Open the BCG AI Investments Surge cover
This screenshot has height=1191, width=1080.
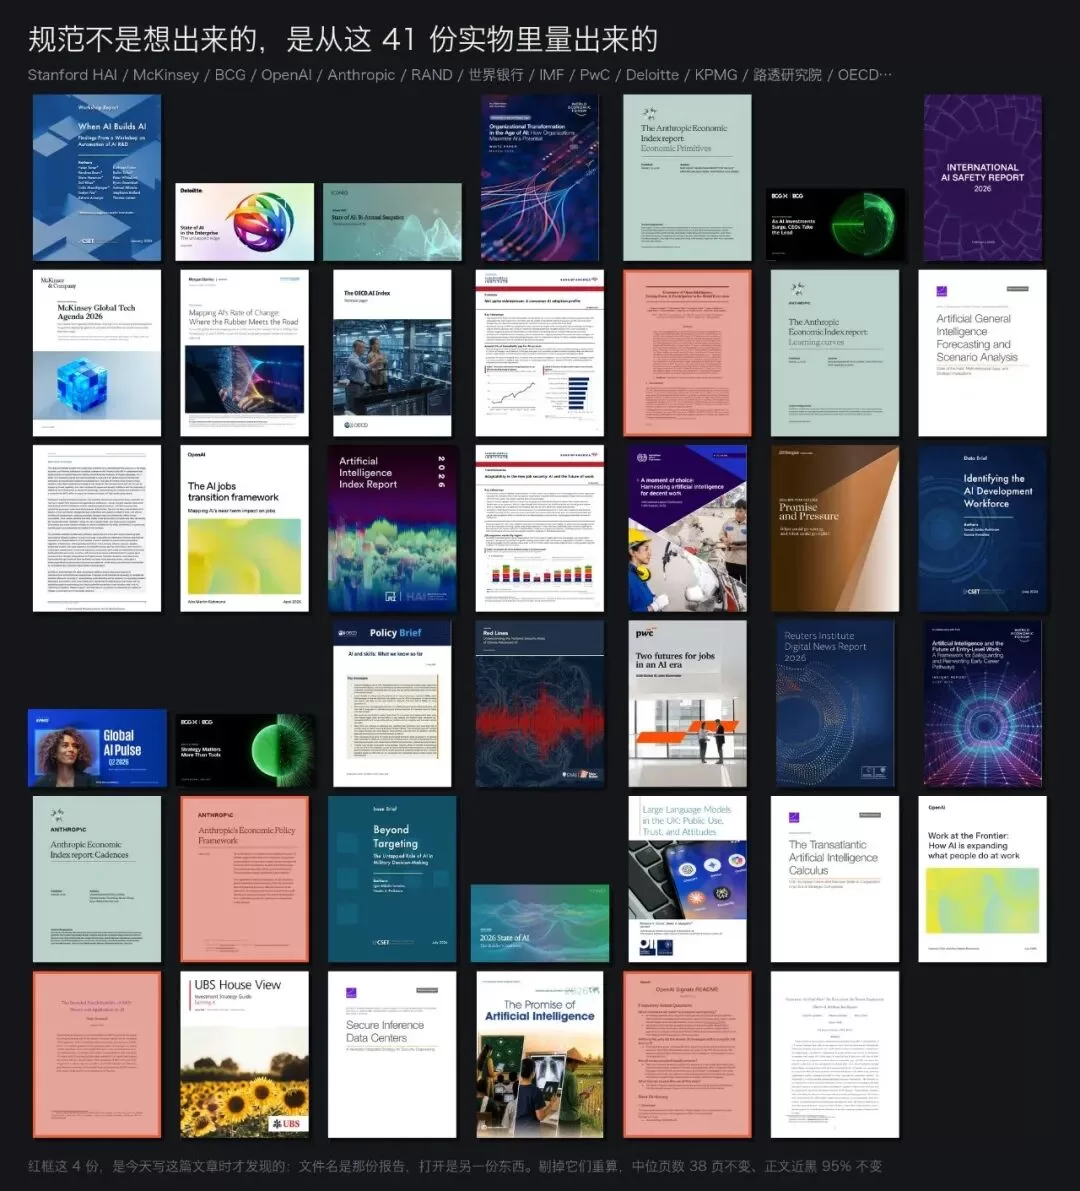pos(835,225)
